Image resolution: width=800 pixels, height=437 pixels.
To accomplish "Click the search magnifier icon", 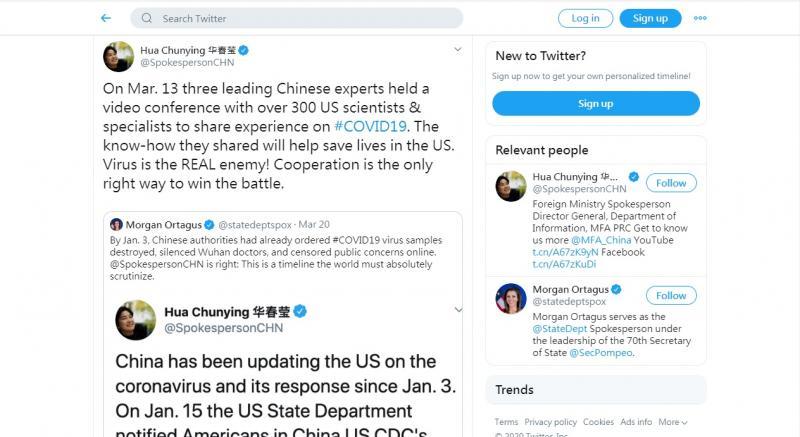I will [x=147, y=18].
